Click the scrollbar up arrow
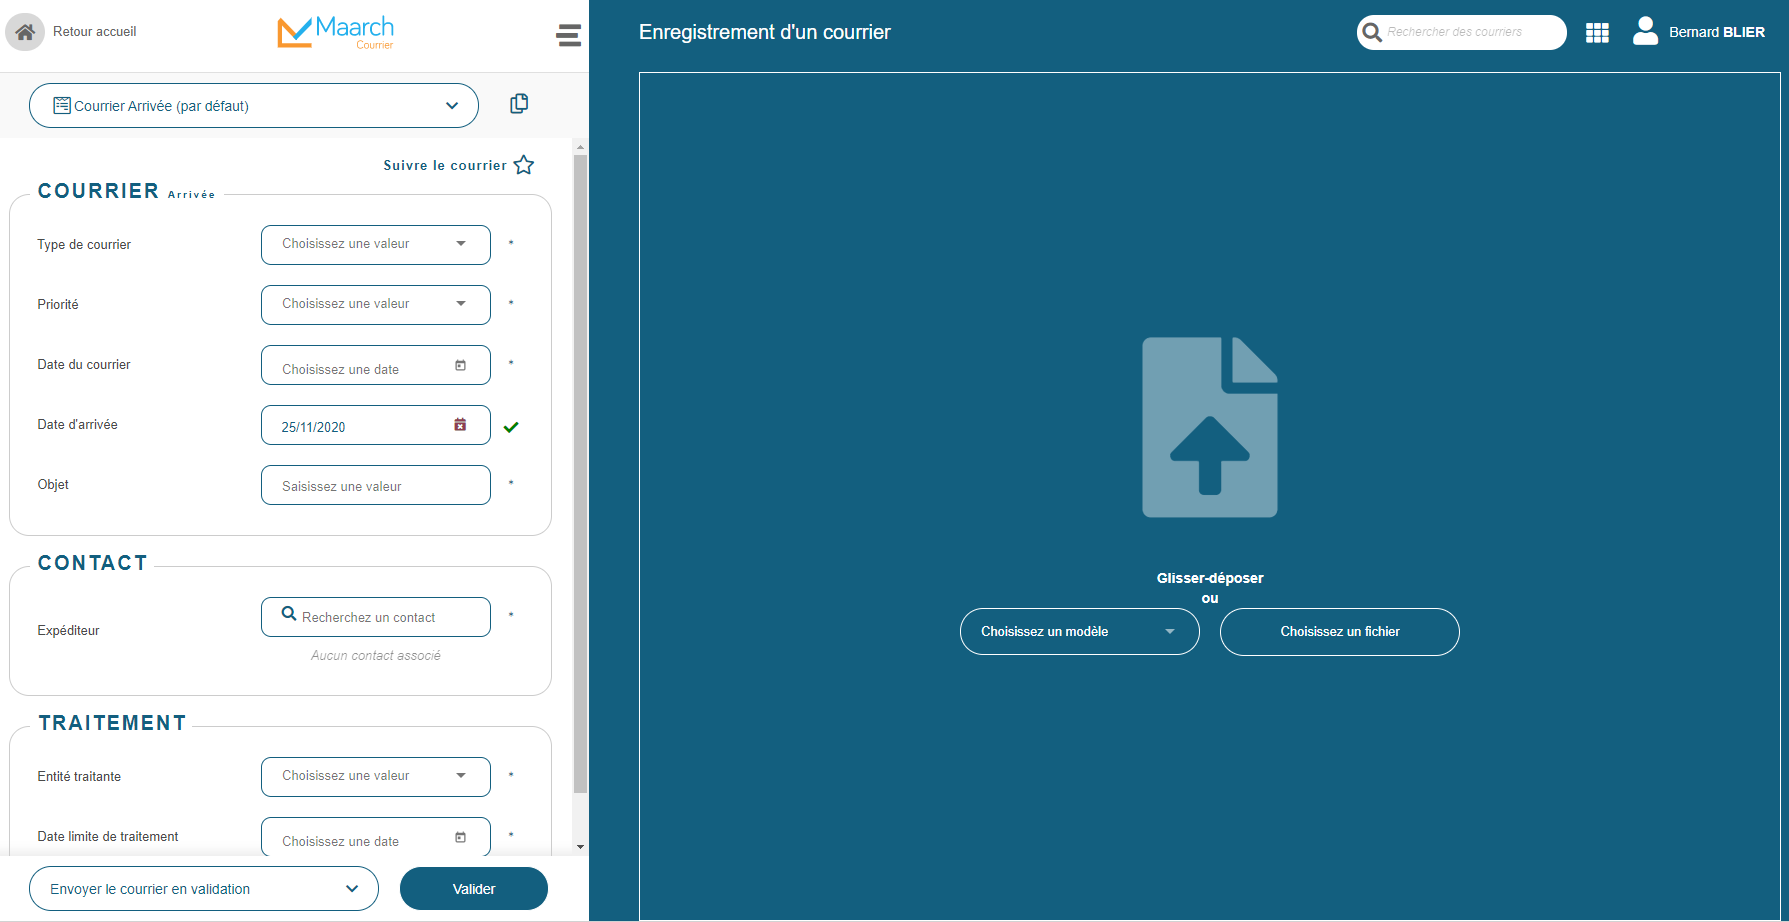Screen dimensions: 1789x922 [580, 147]
